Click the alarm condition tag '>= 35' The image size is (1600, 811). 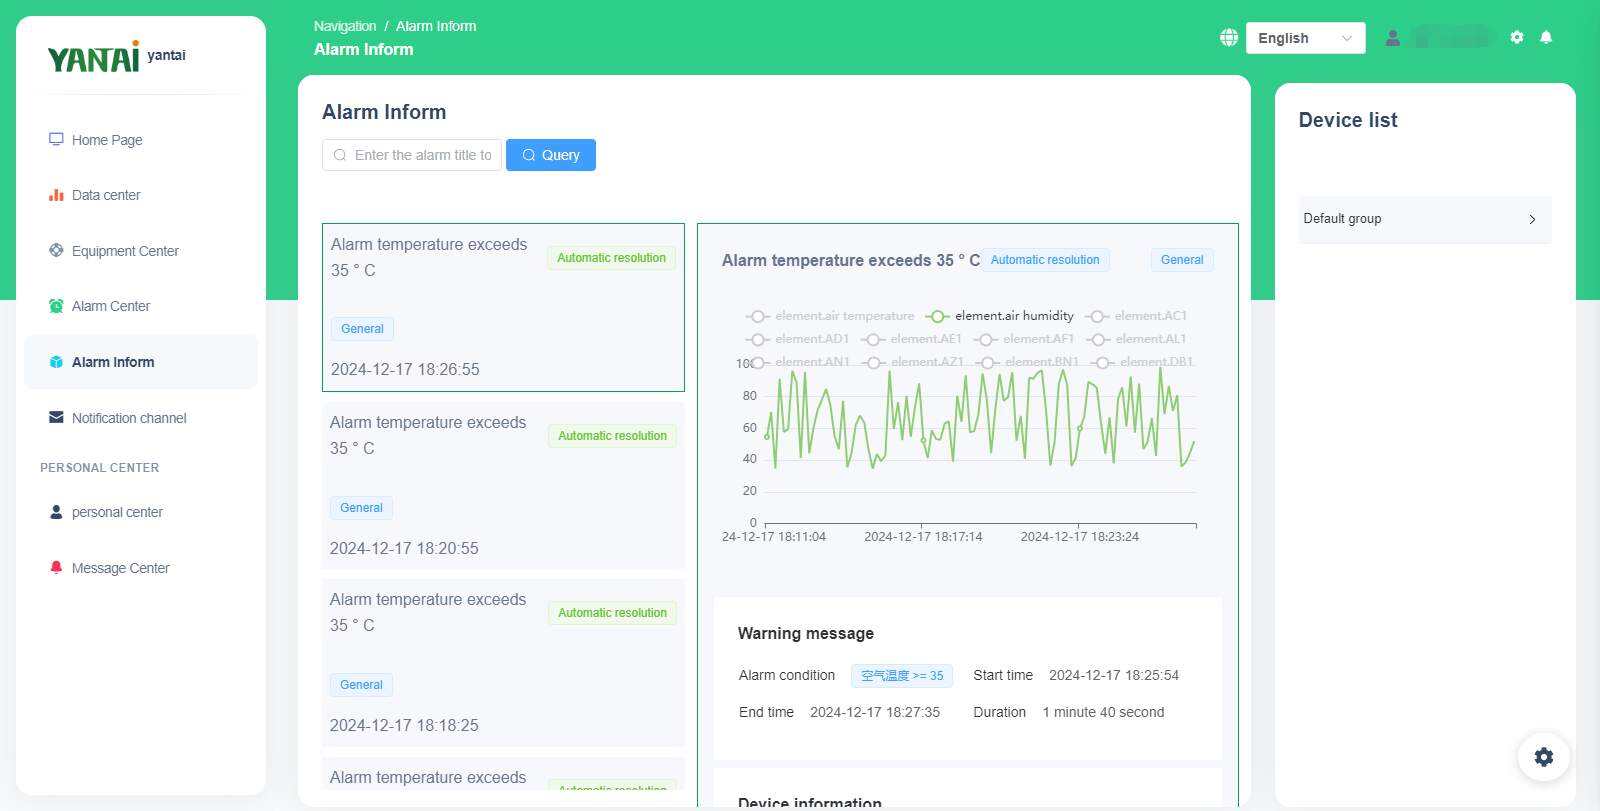pyautogui.click(x=902, y=676)
